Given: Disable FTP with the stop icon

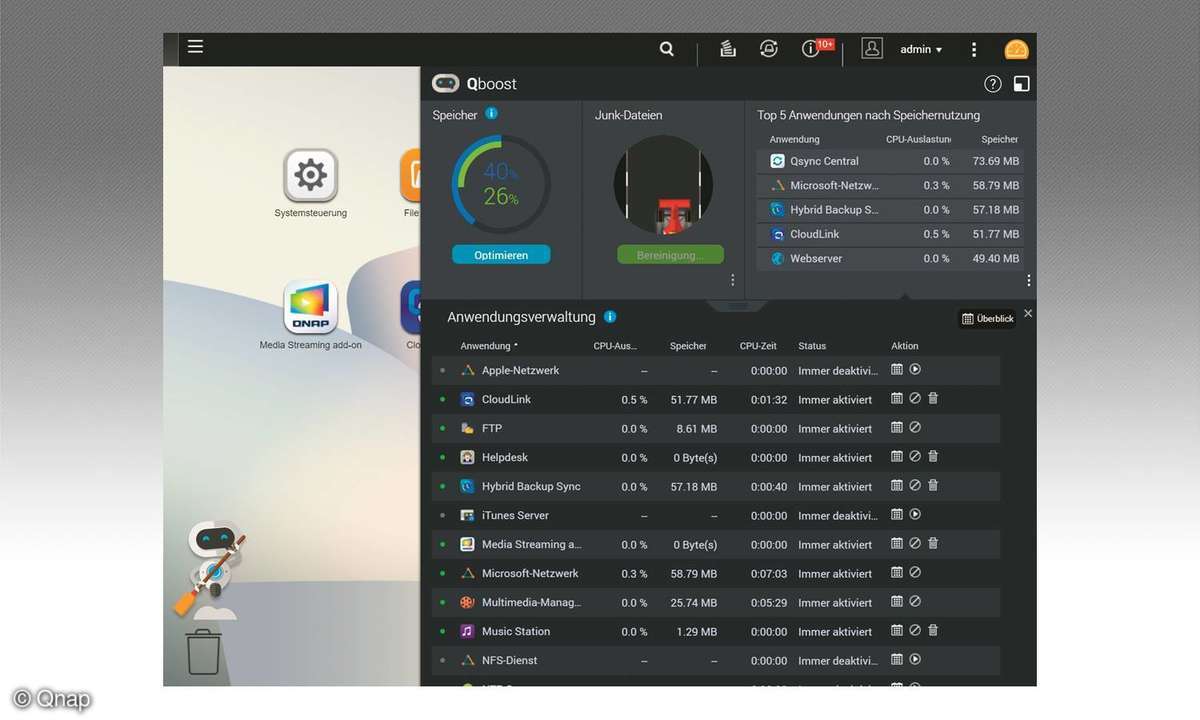Looking at the screenshot, I should point(915,428).
